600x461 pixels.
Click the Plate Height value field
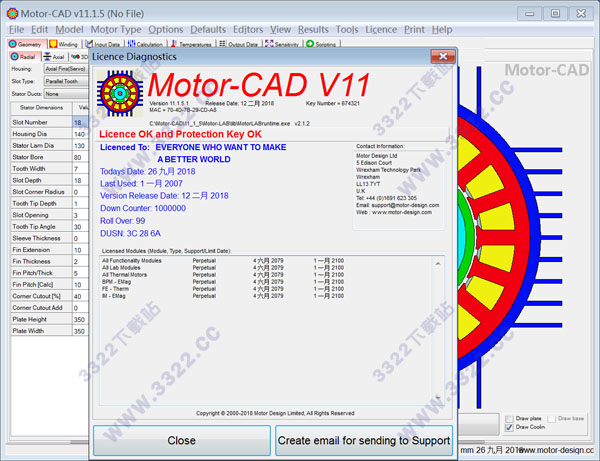(80, 319)
